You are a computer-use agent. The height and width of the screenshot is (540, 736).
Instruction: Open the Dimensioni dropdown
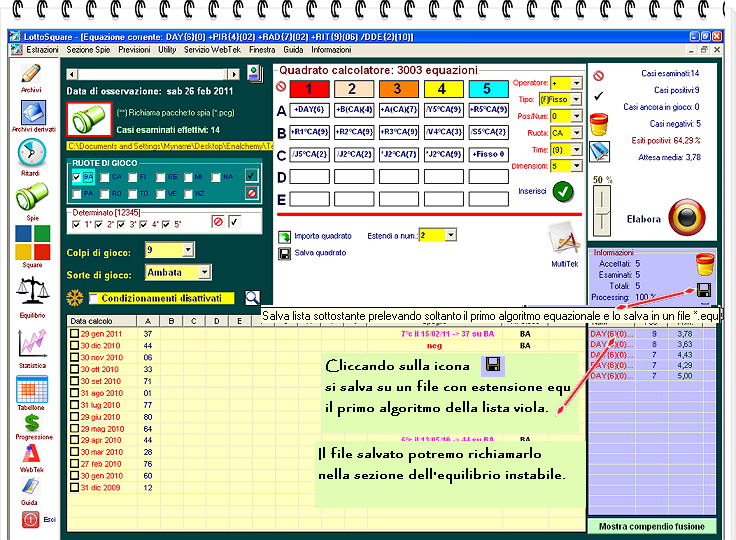click(x=576, y=166)
